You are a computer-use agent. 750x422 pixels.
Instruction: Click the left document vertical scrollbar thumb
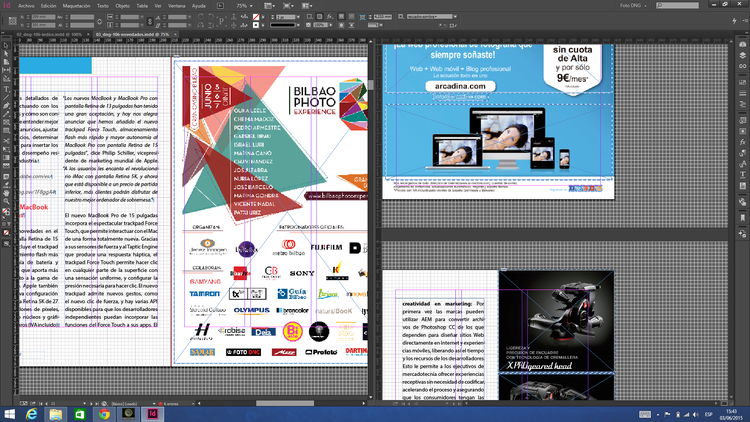(370, 85)
